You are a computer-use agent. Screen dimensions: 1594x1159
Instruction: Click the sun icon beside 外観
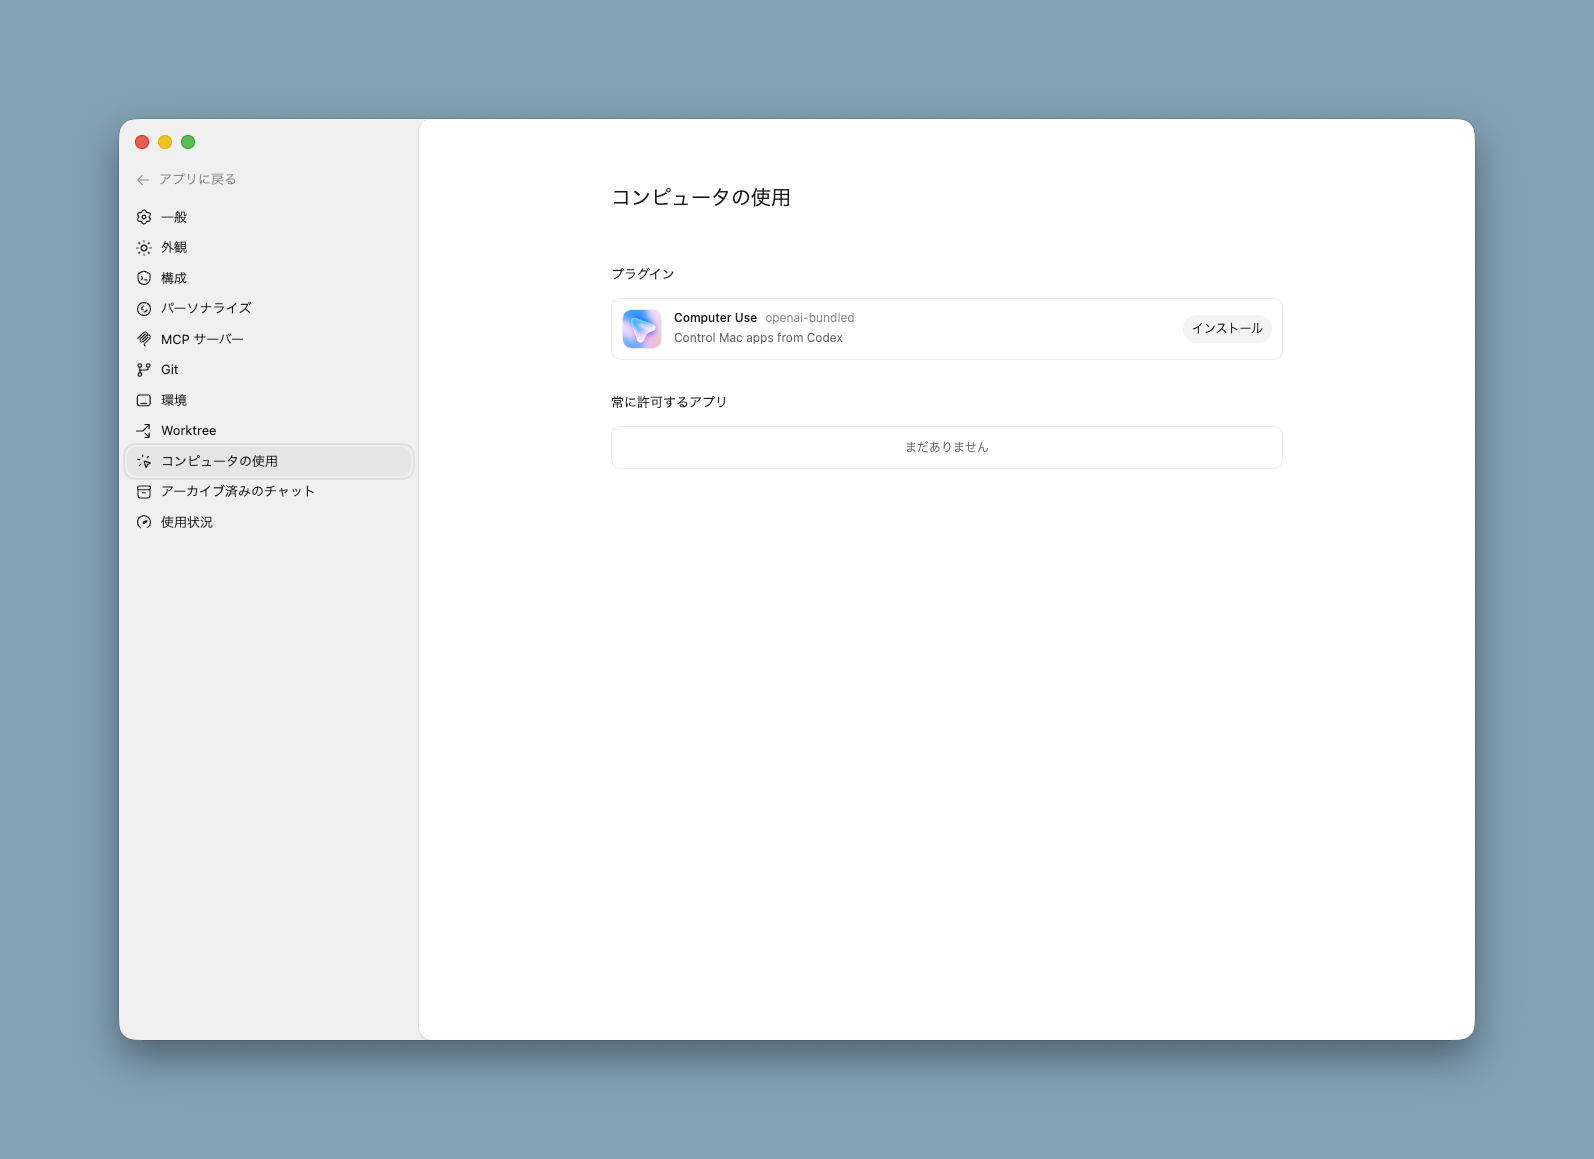click(144, 248)
